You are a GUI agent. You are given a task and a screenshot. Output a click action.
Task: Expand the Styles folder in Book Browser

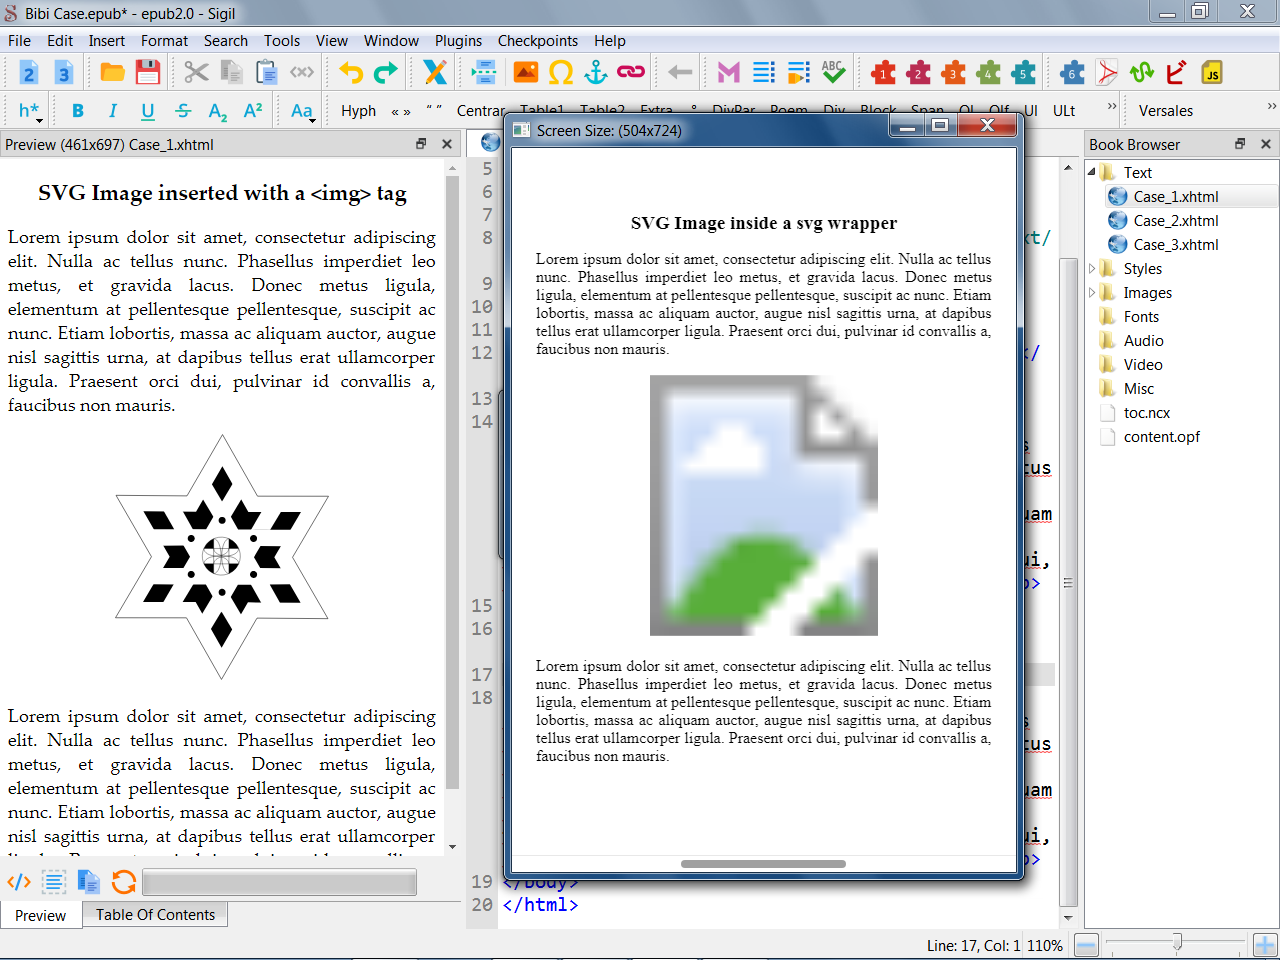point(1092,268)
